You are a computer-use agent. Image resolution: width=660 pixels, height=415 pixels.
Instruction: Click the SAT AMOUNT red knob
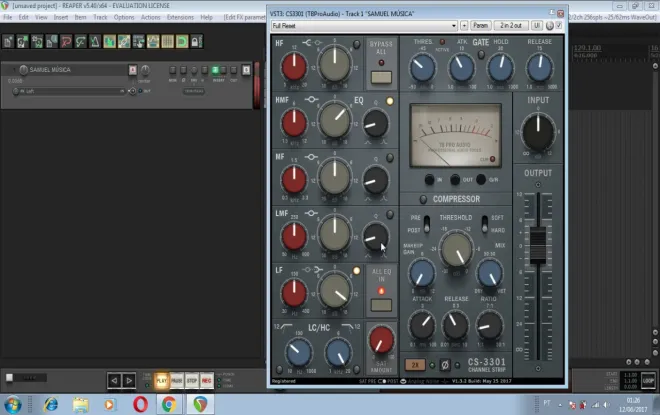click(381, 339)
